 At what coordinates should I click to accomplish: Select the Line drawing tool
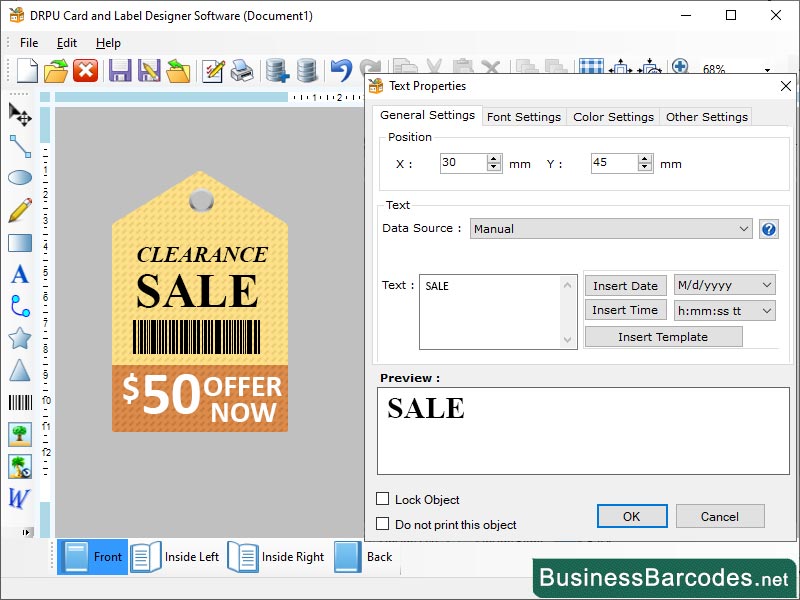20,146
